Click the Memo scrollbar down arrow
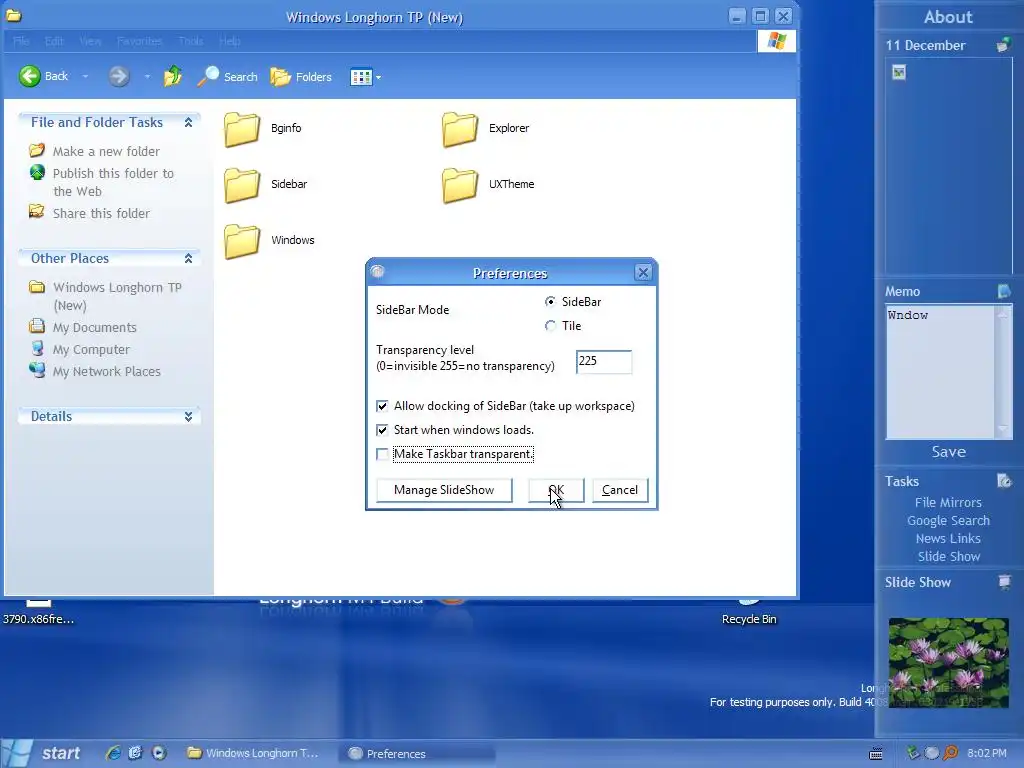The image size is (1024, 768). [x=1002, y=430]
